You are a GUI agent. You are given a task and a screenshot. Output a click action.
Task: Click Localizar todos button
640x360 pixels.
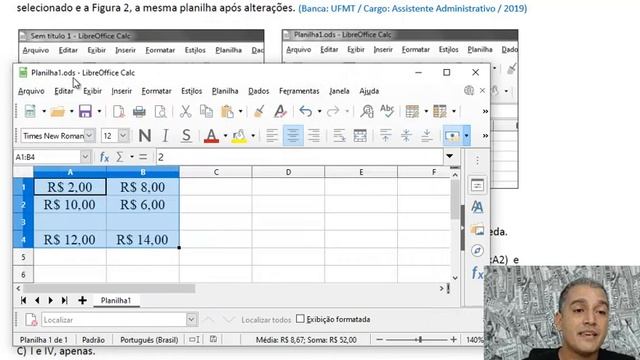[x=266, y=320]
